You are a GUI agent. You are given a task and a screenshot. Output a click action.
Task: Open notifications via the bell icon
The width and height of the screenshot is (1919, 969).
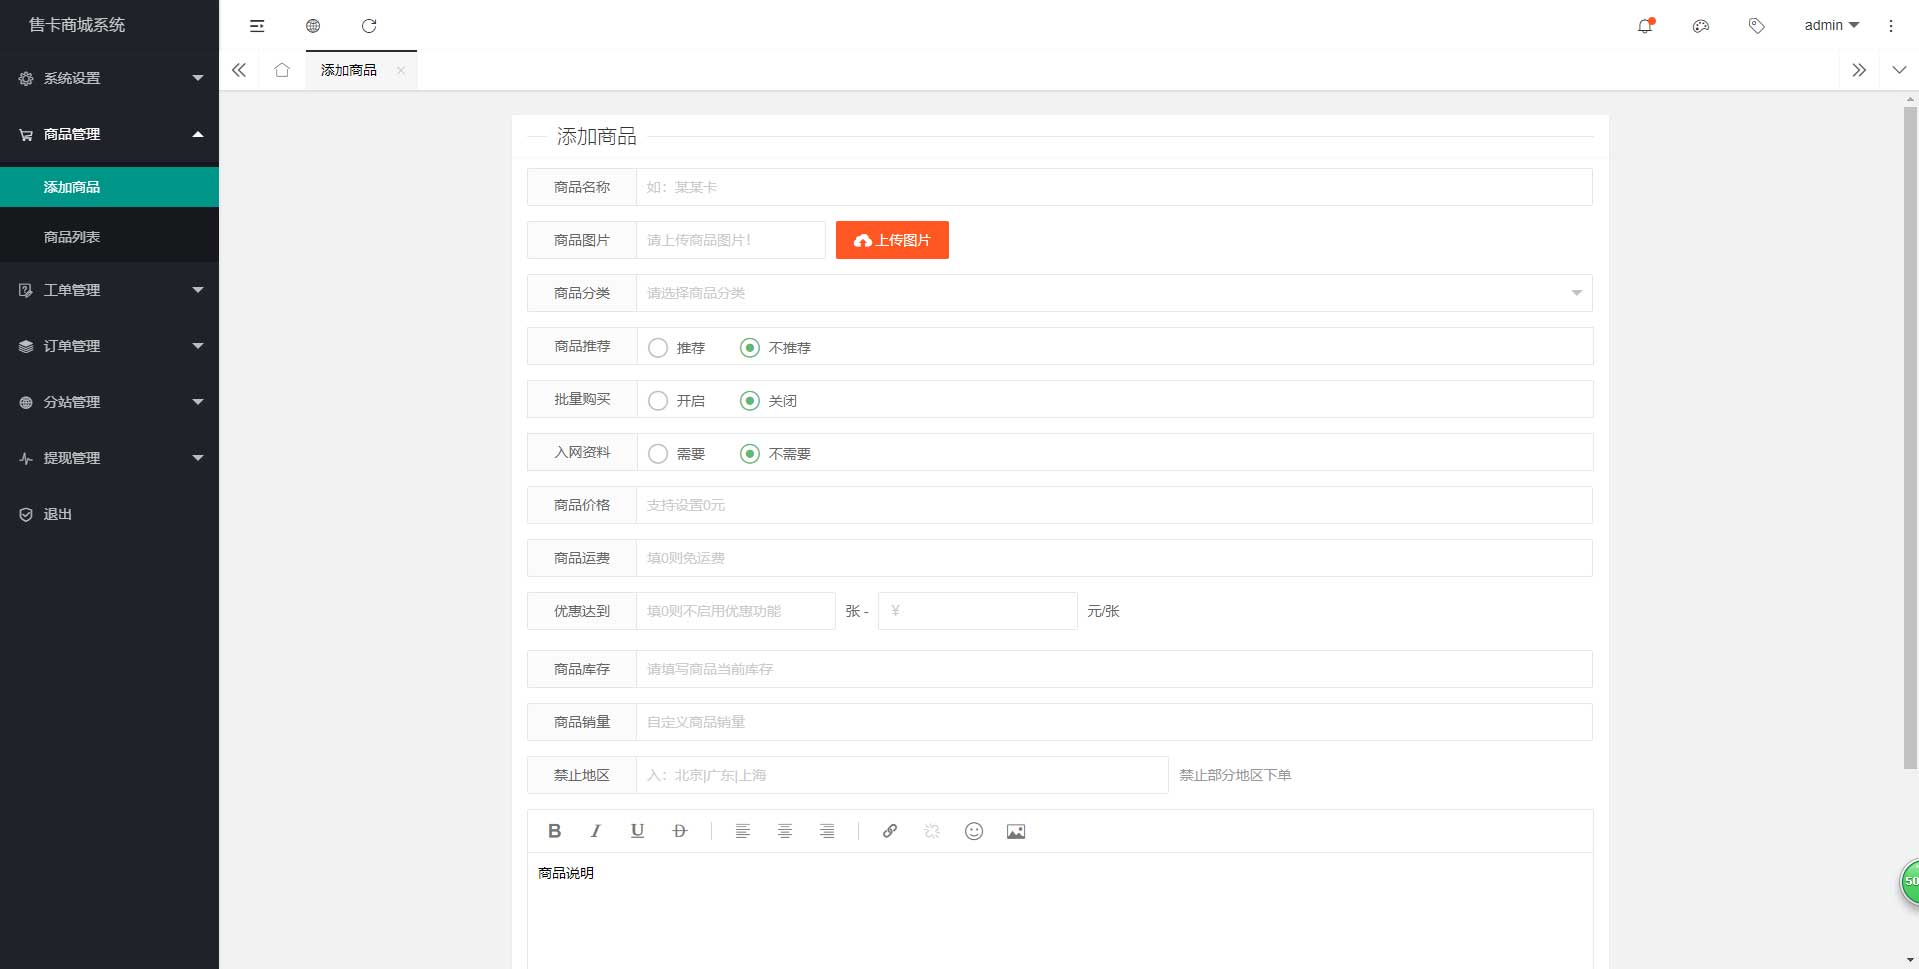1643,26
